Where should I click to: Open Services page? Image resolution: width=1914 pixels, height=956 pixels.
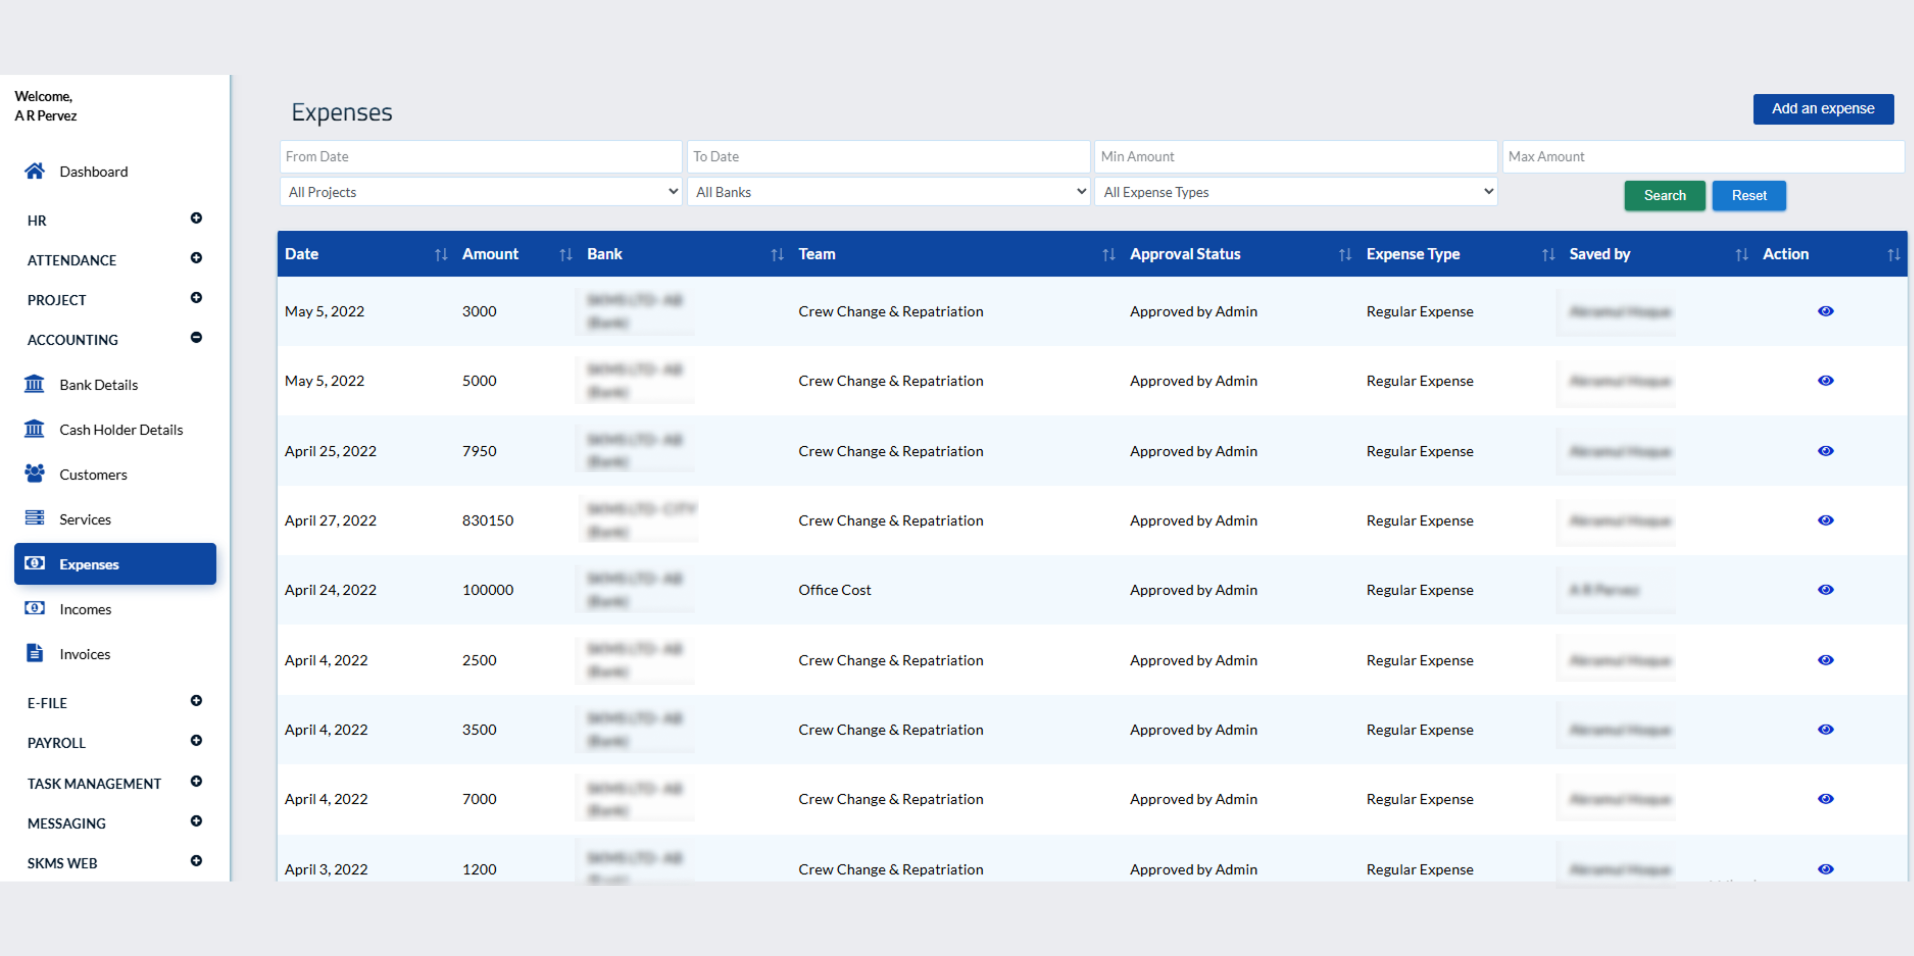coord(85,520)
